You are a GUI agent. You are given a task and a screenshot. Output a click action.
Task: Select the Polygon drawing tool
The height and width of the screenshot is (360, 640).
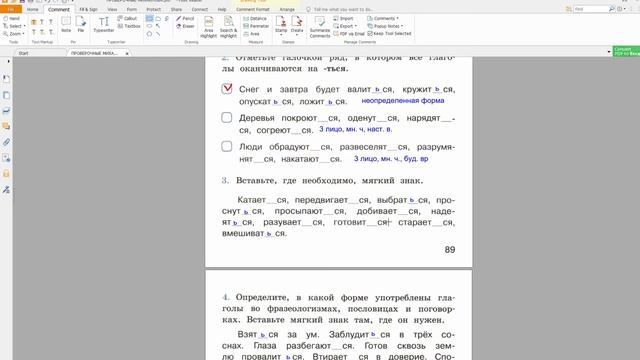point(149,34)
